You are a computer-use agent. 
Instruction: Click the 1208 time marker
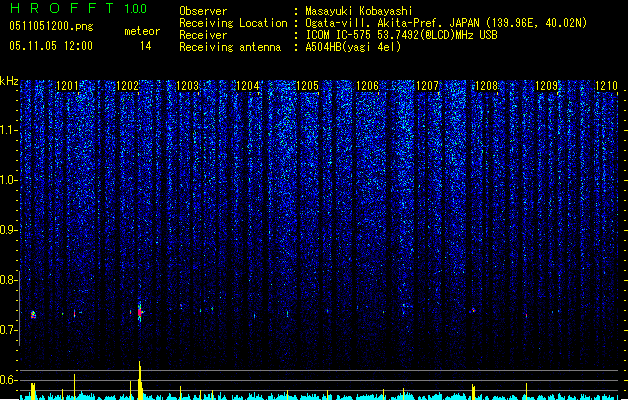coord(487,86)
